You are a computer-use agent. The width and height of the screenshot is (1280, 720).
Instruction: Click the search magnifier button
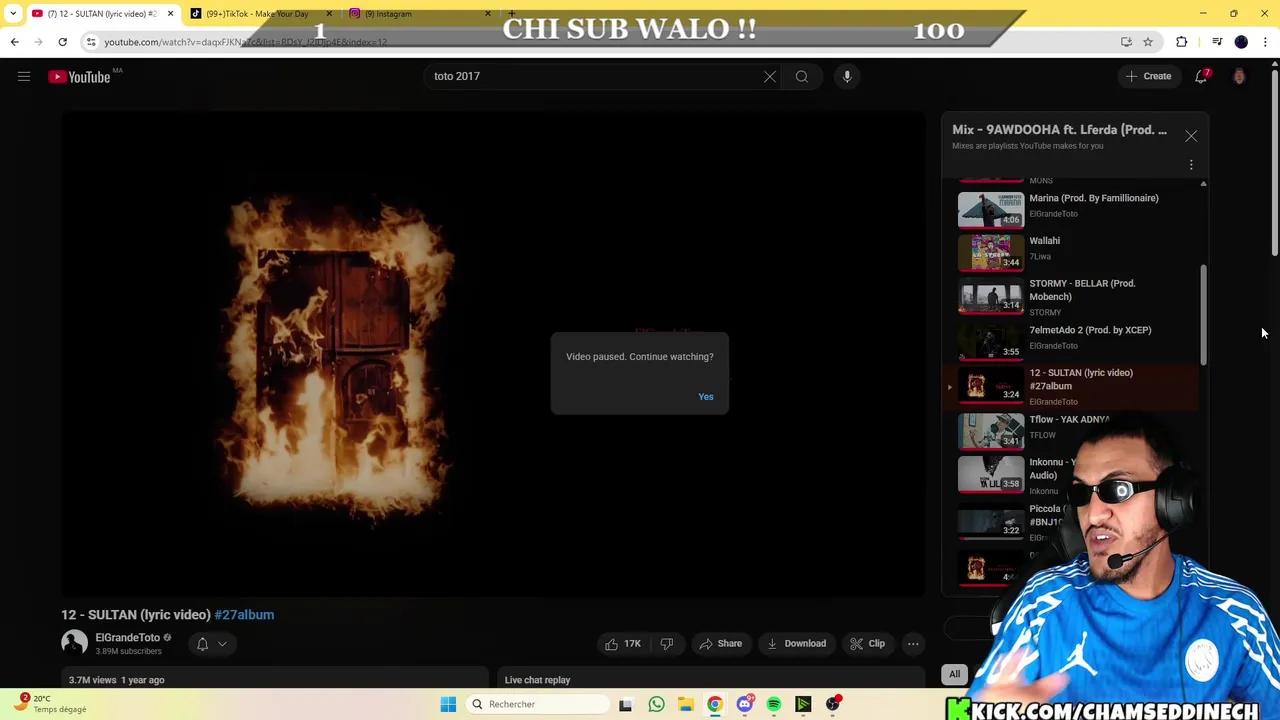tap(802, 76)
